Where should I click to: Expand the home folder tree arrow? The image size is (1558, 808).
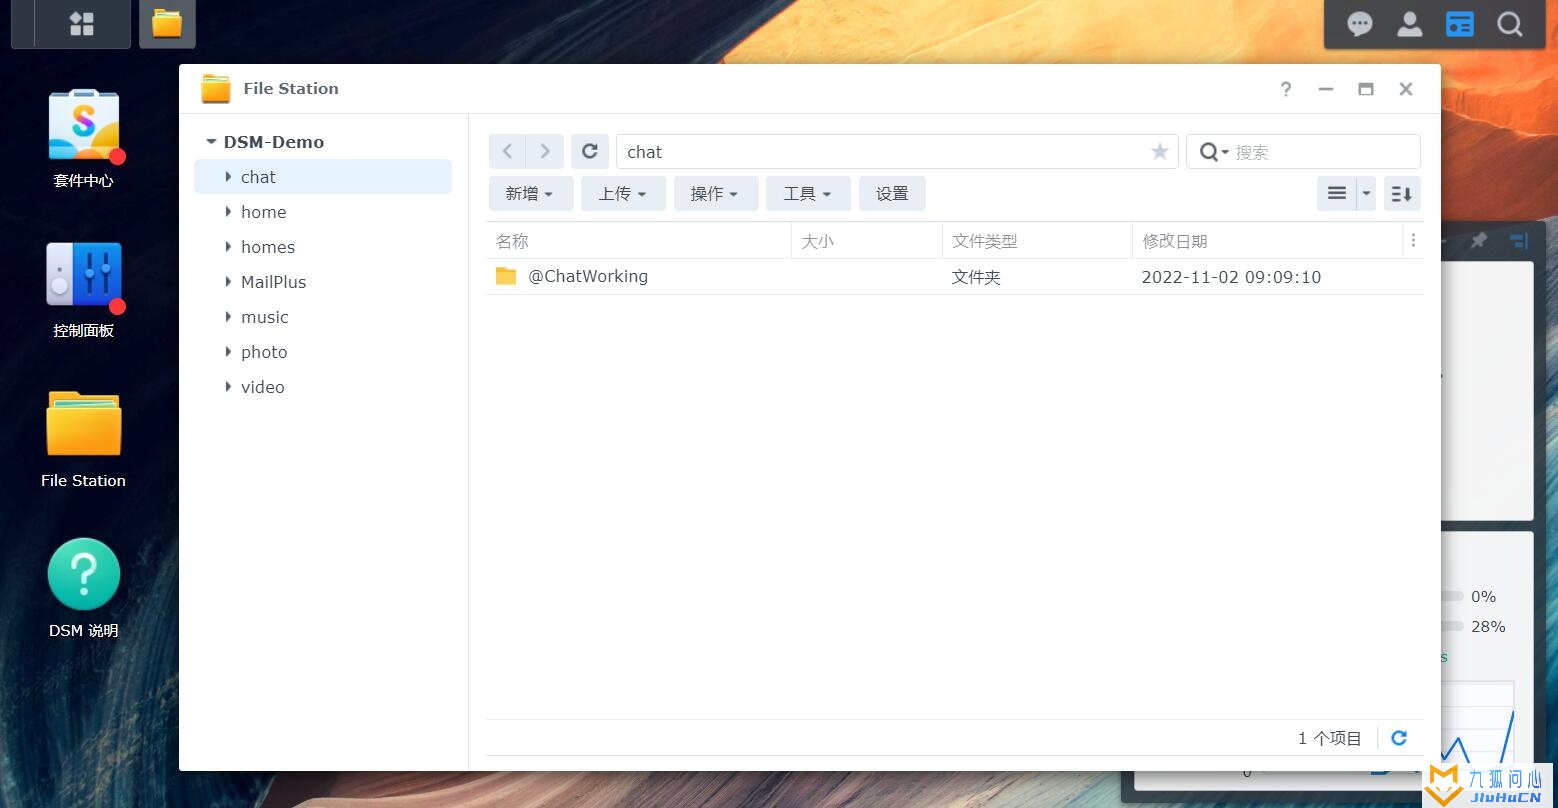pyautogui.click(x=228, y=212)
